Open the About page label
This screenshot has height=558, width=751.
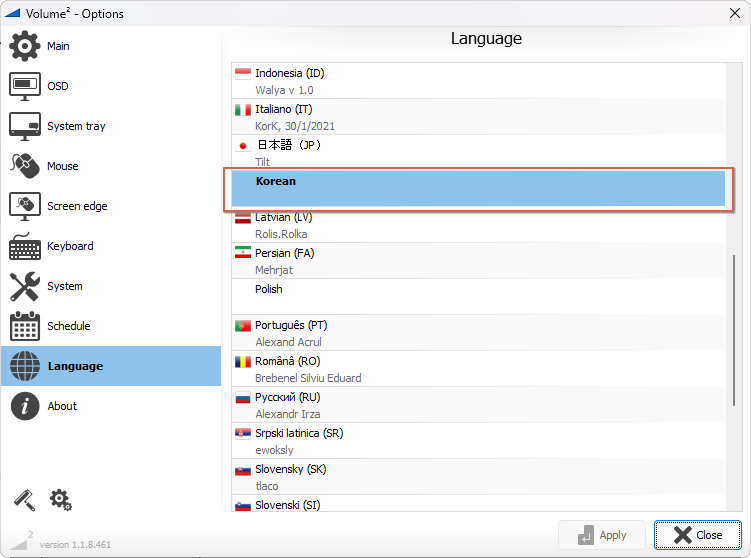(x=62, y=406)
